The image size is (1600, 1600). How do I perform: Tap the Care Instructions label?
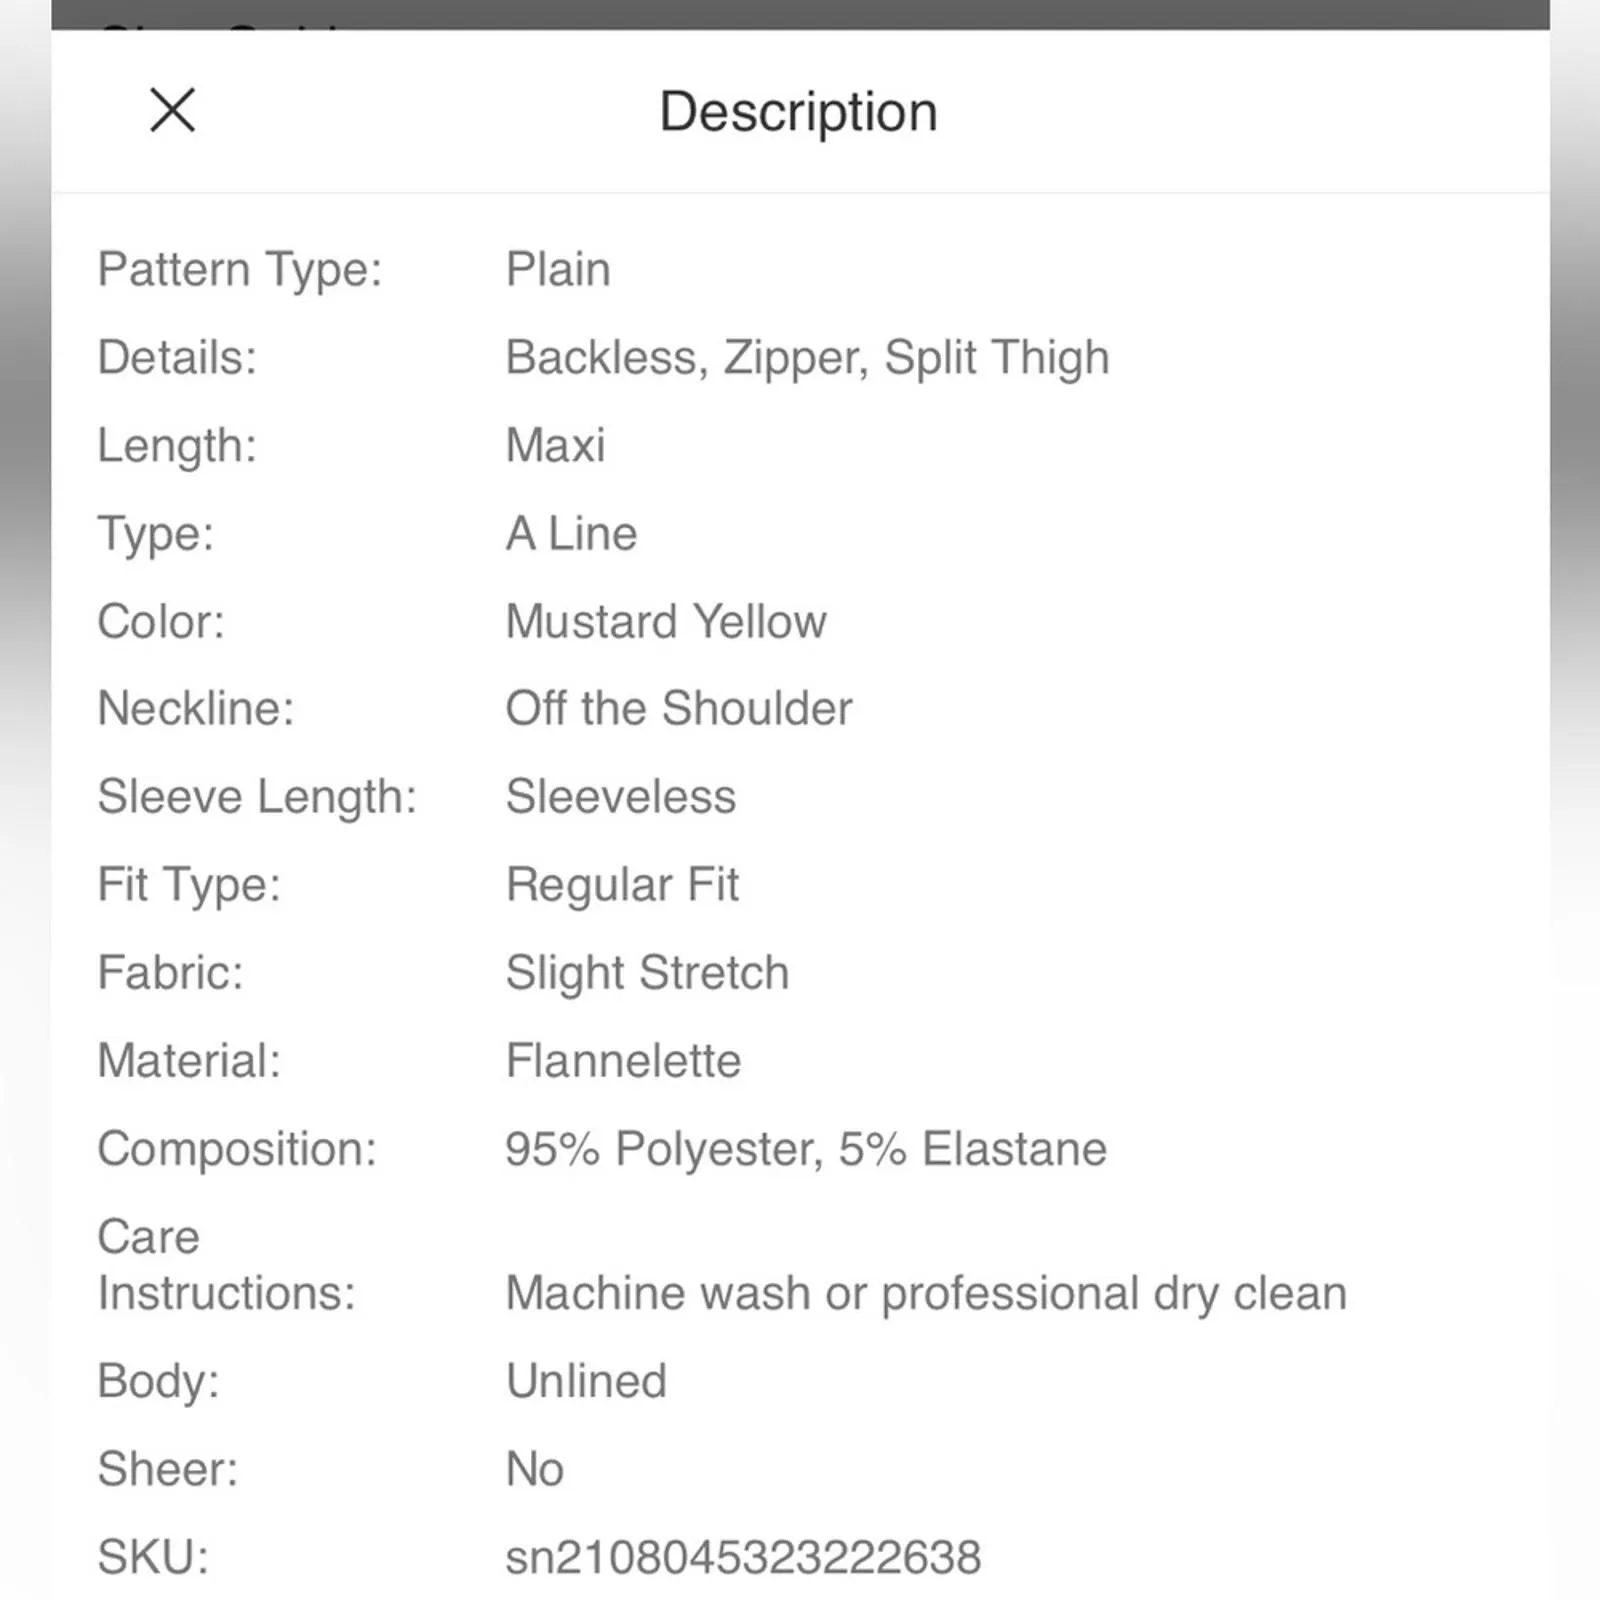(226, 1265)
